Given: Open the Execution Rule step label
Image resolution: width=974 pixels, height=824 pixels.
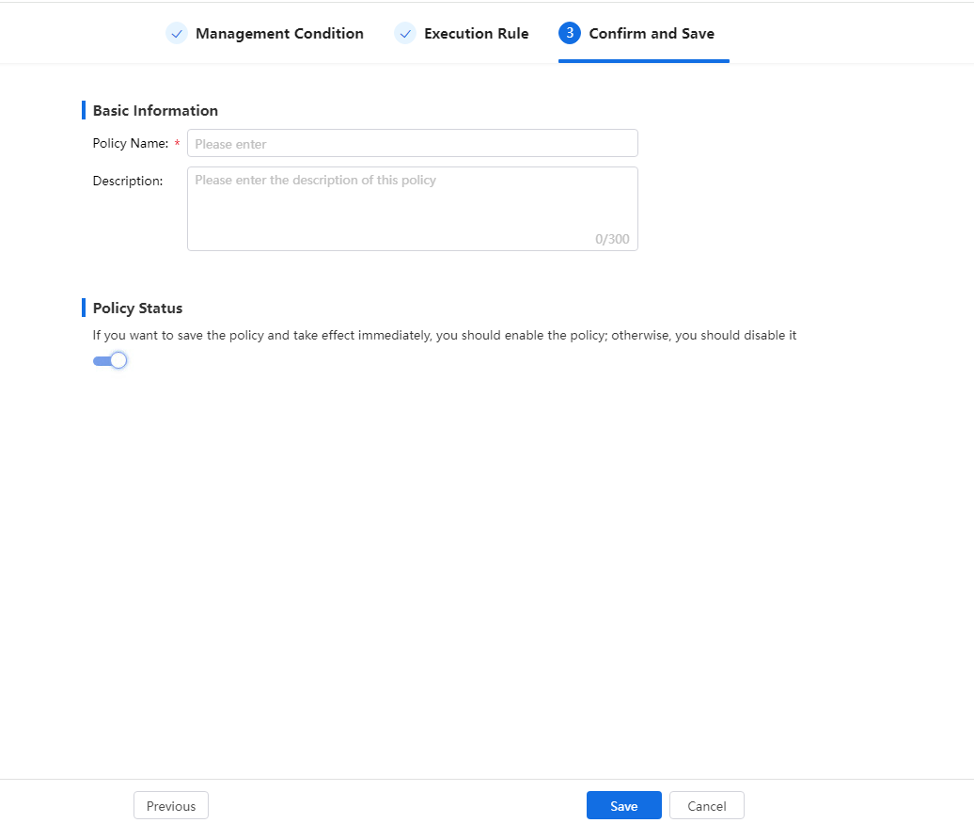Looking at the screenshot, I should pos(476,34).
